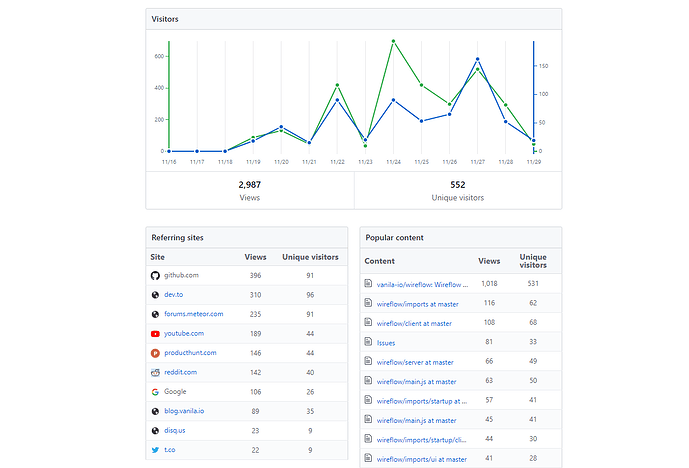Click file icon beside wireflow/client at master
Screen dimensions: 689x468
368,322
